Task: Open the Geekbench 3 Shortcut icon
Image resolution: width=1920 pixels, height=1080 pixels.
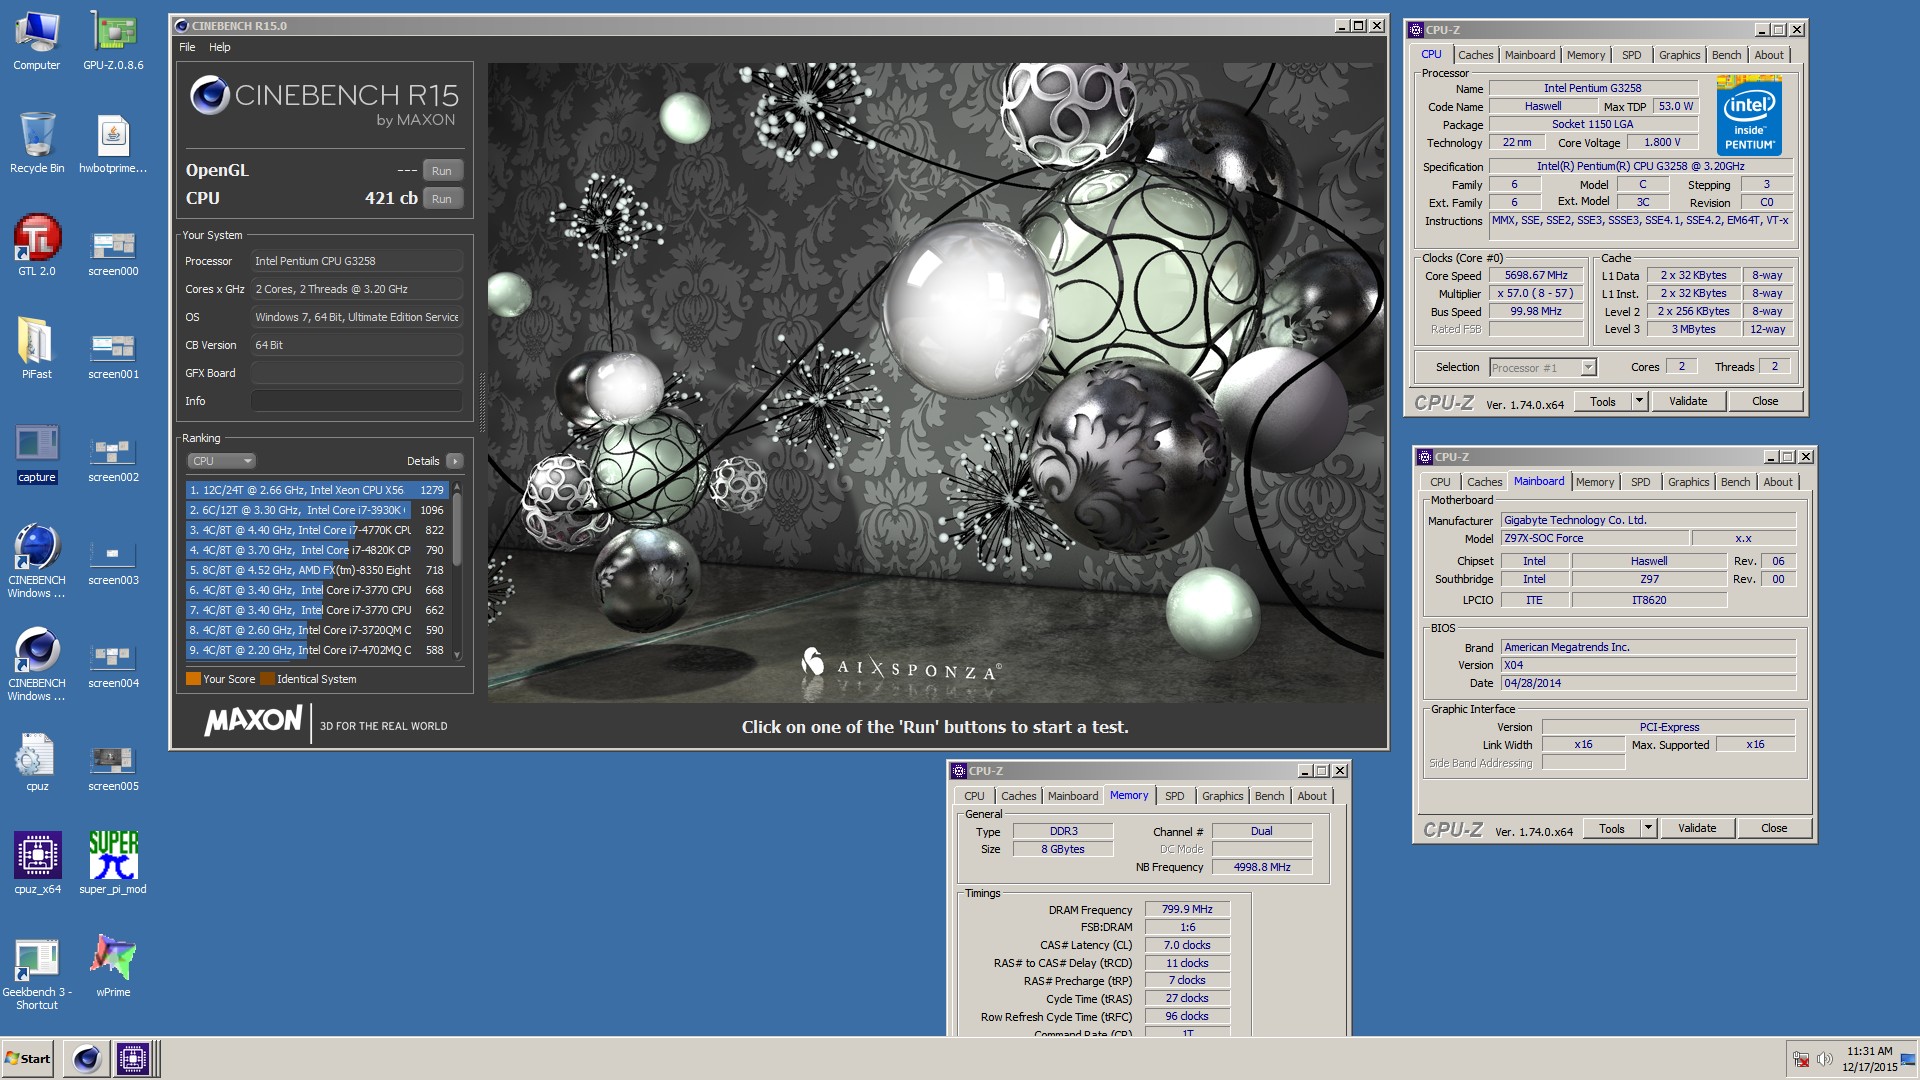Action: (37, 973)
